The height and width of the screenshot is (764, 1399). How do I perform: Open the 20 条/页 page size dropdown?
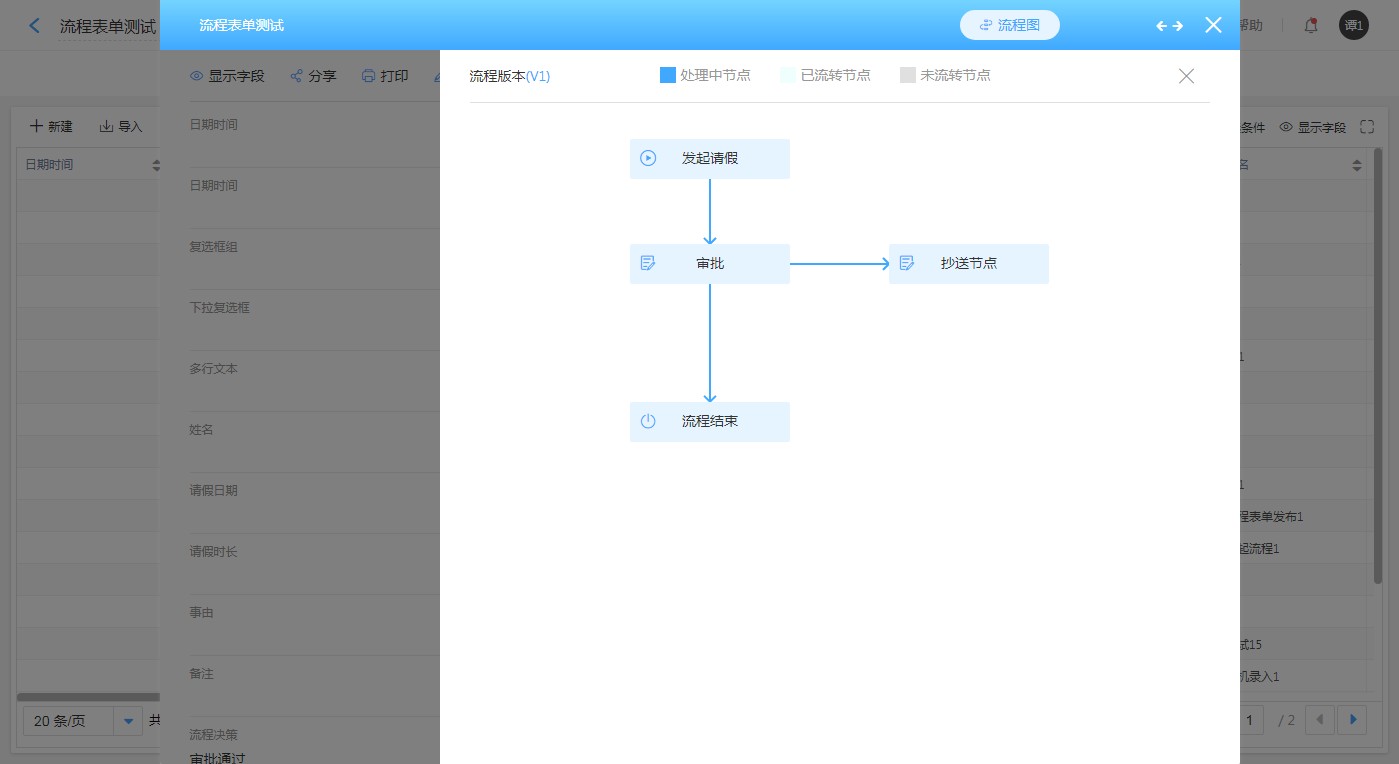128,720
